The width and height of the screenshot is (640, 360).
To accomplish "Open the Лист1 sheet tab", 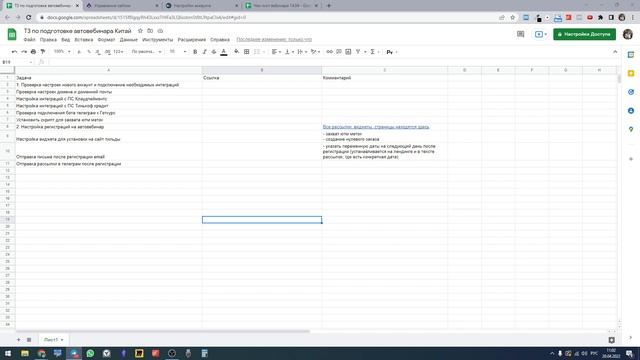I will (53, 340).
